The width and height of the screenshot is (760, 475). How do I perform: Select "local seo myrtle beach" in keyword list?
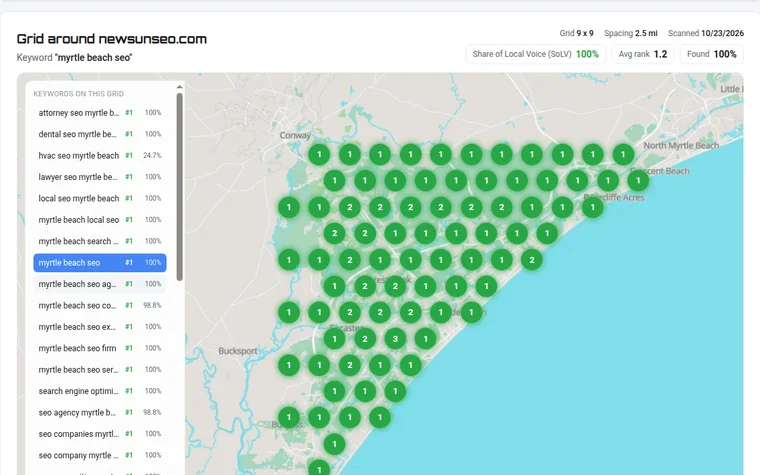100,198
